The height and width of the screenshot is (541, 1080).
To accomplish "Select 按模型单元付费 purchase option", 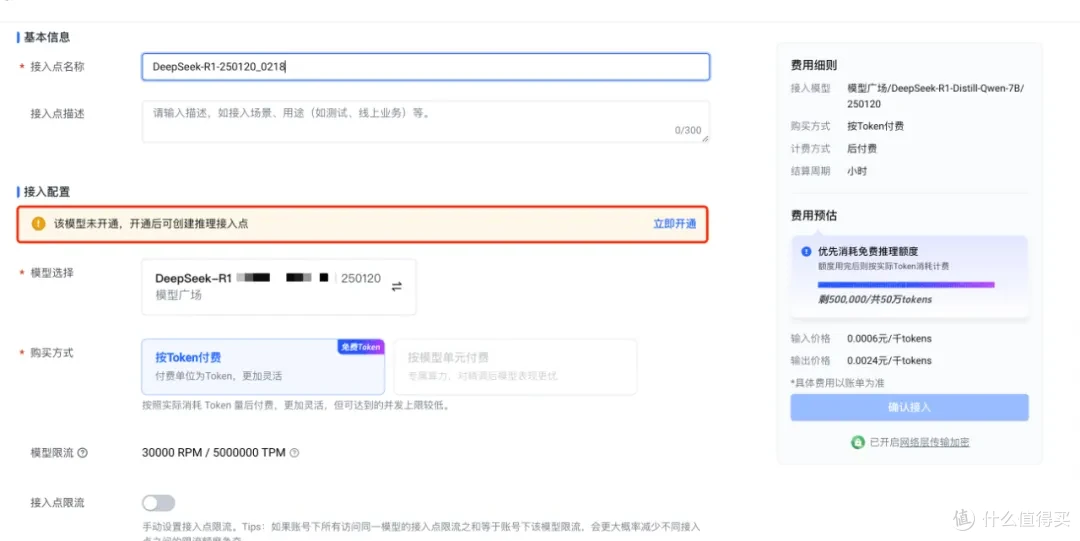I will [515, 367].
